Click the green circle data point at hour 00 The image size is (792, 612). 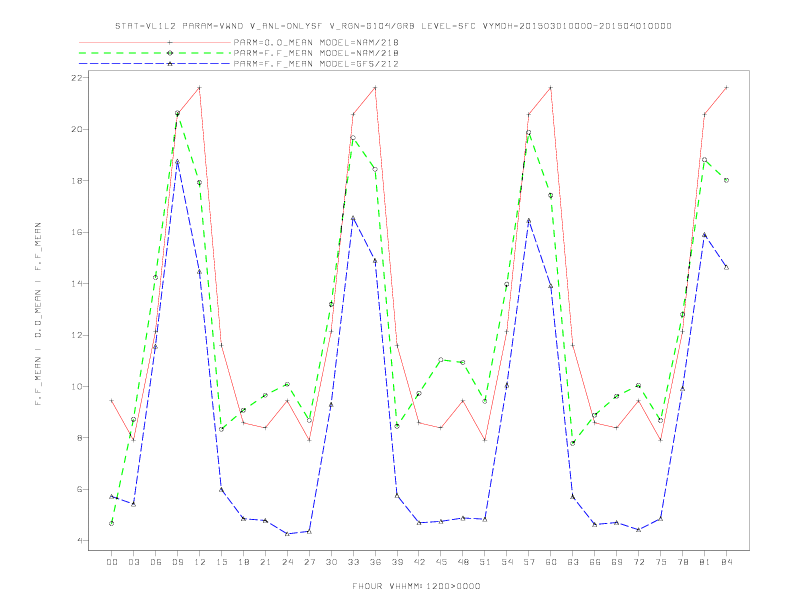(112, 524)
